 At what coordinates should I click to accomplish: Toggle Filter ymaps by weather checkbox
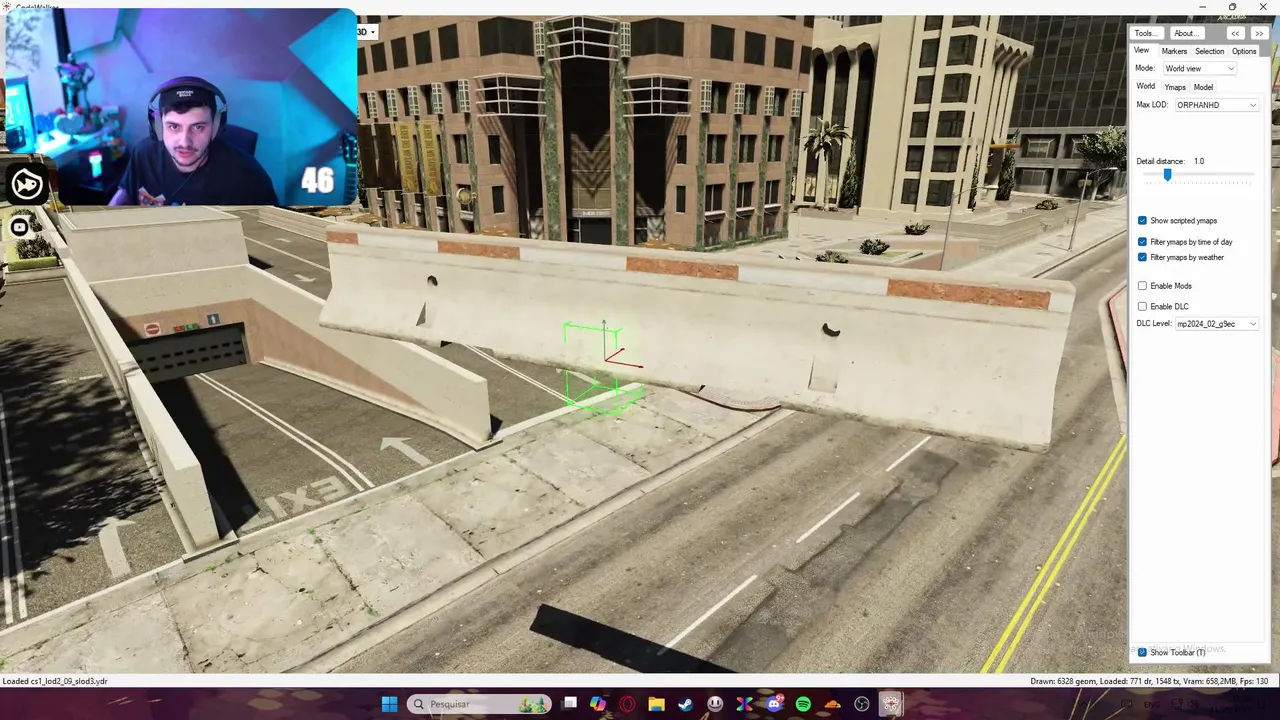pyautogui.click(x=1142, y=257)
